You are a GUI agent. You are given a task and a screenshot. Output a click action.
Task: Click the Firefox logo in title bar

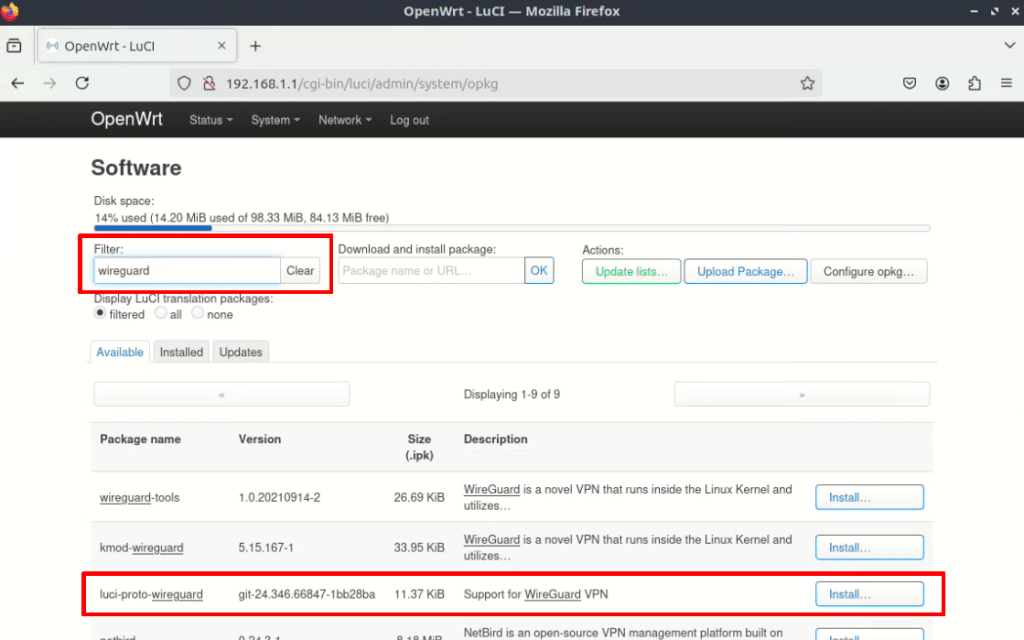click(10, 11)
